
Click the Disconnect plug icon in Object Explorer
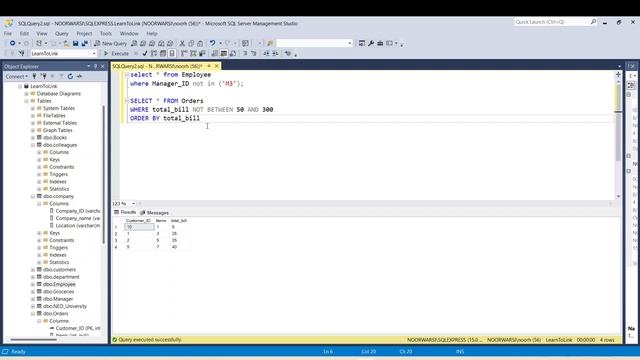pyautogui.click(x=44, y=76)
